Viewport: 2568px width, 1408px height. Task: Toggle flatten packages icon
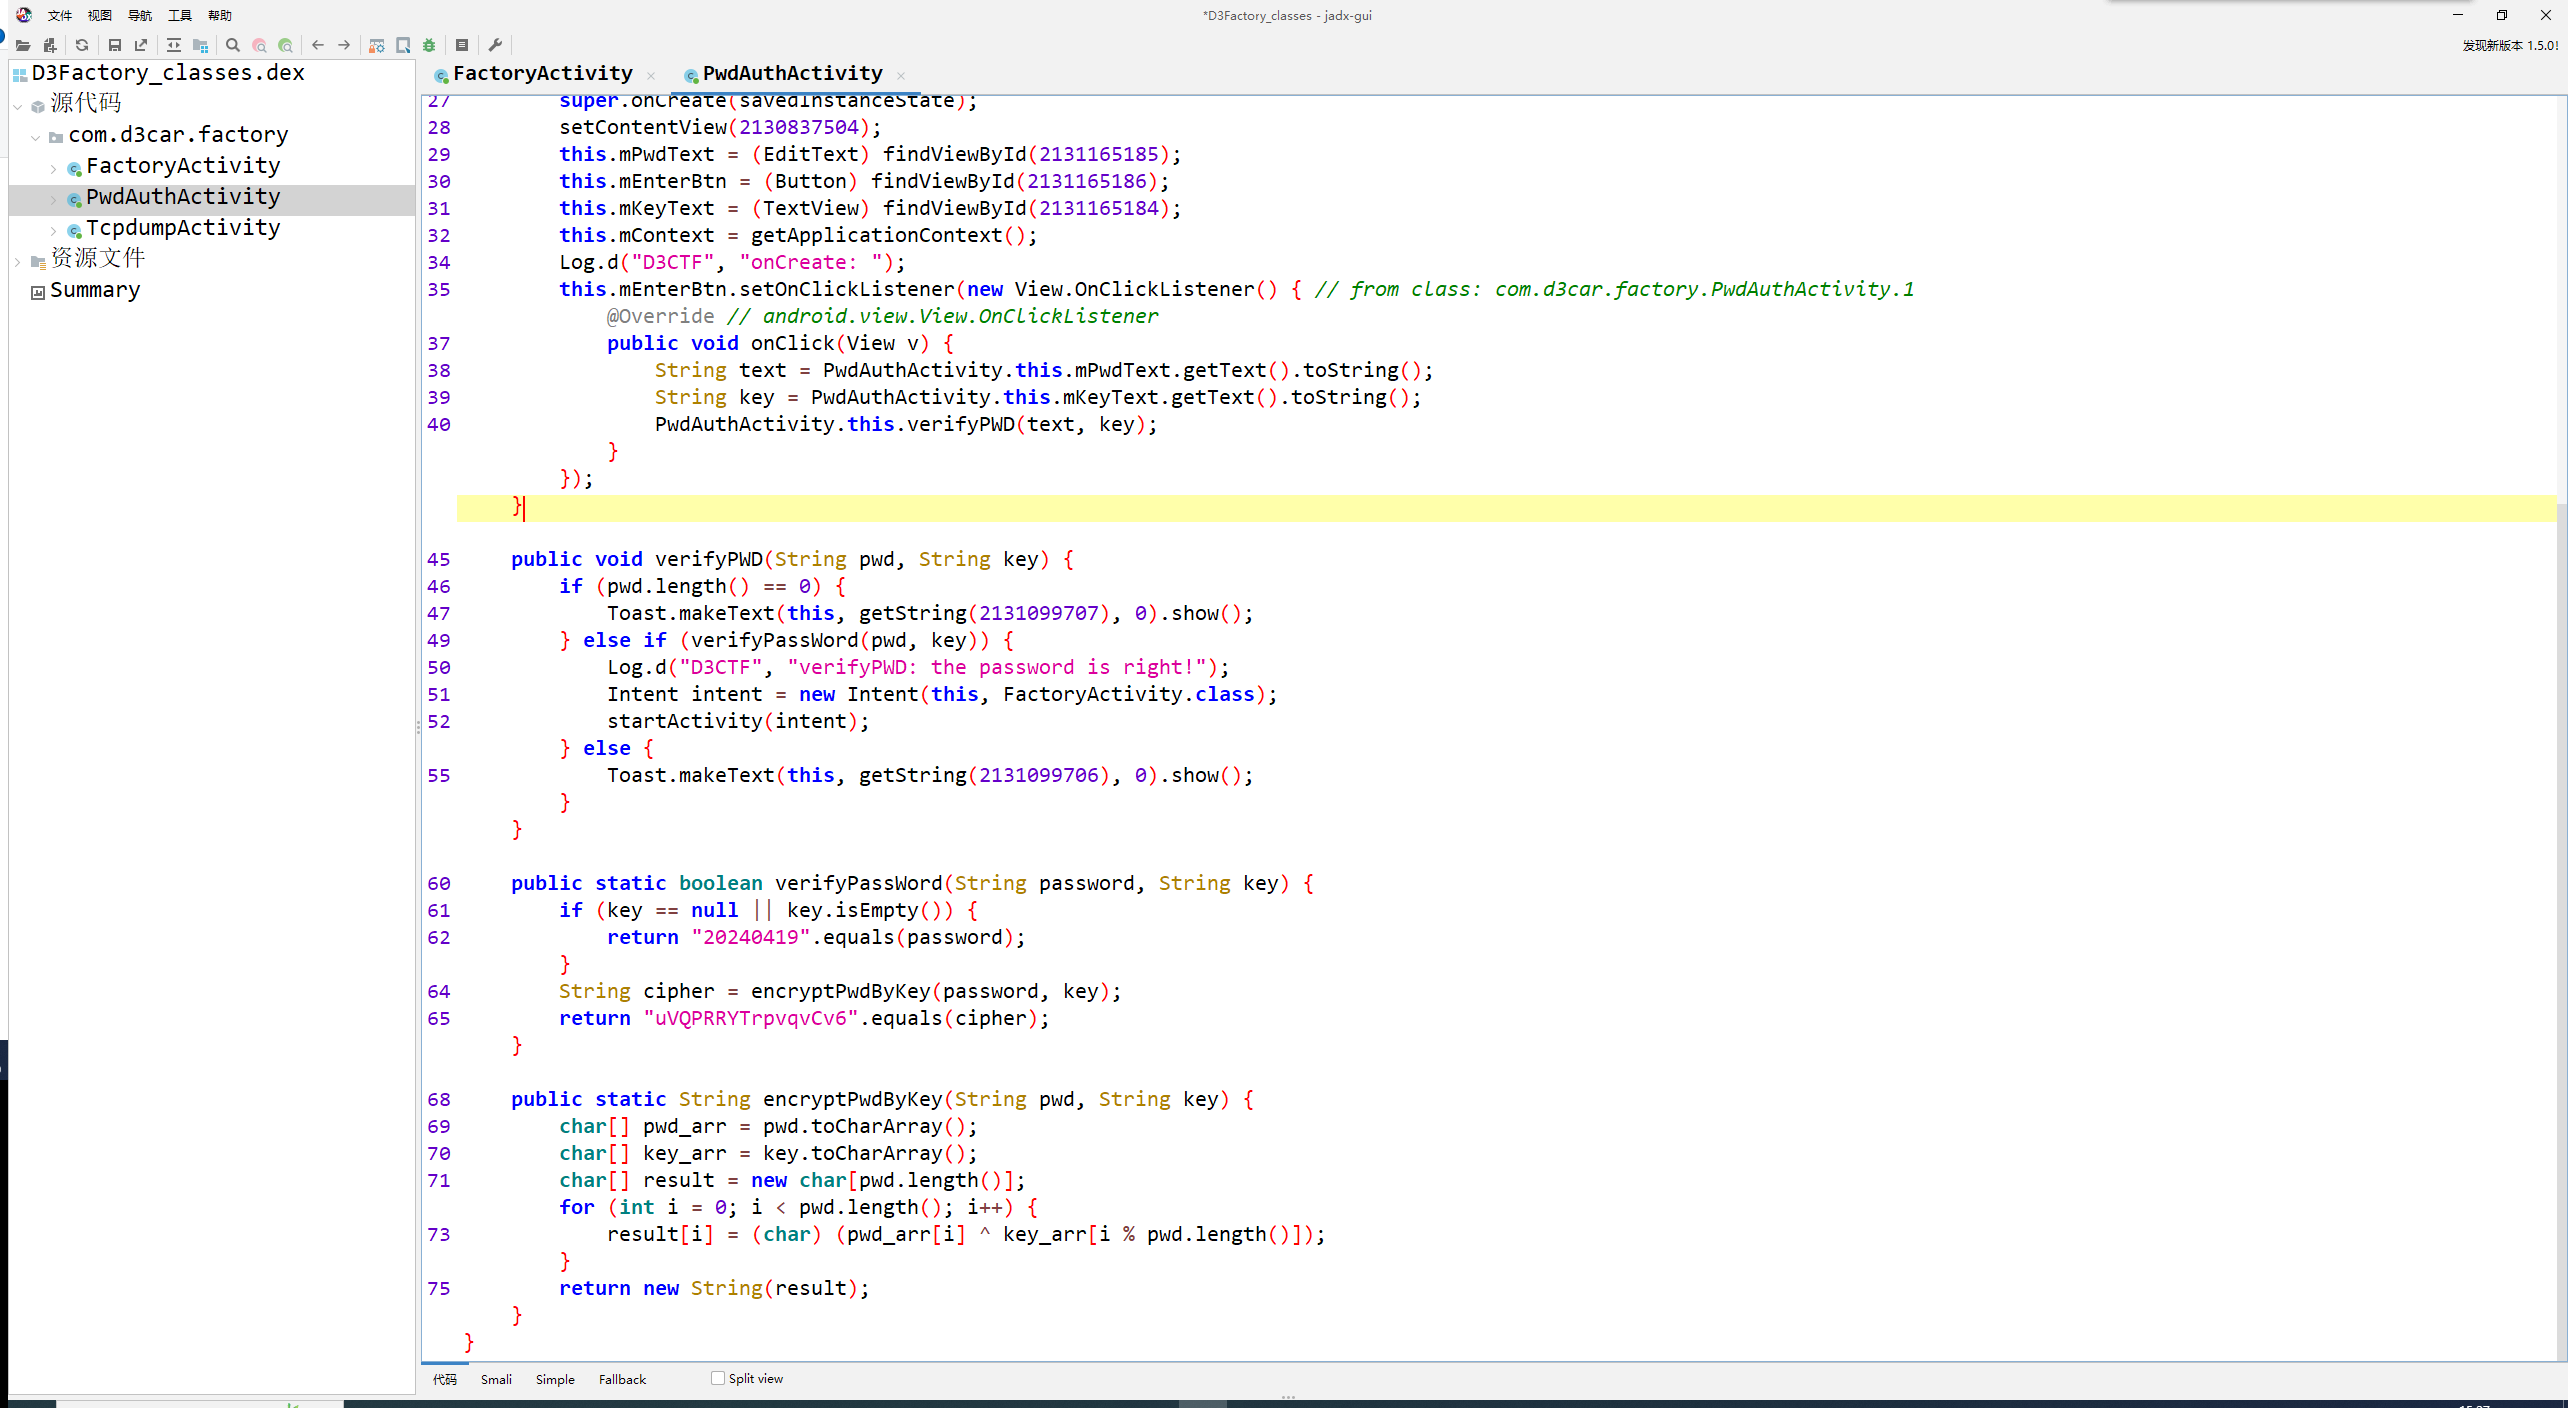coord(200,45)
